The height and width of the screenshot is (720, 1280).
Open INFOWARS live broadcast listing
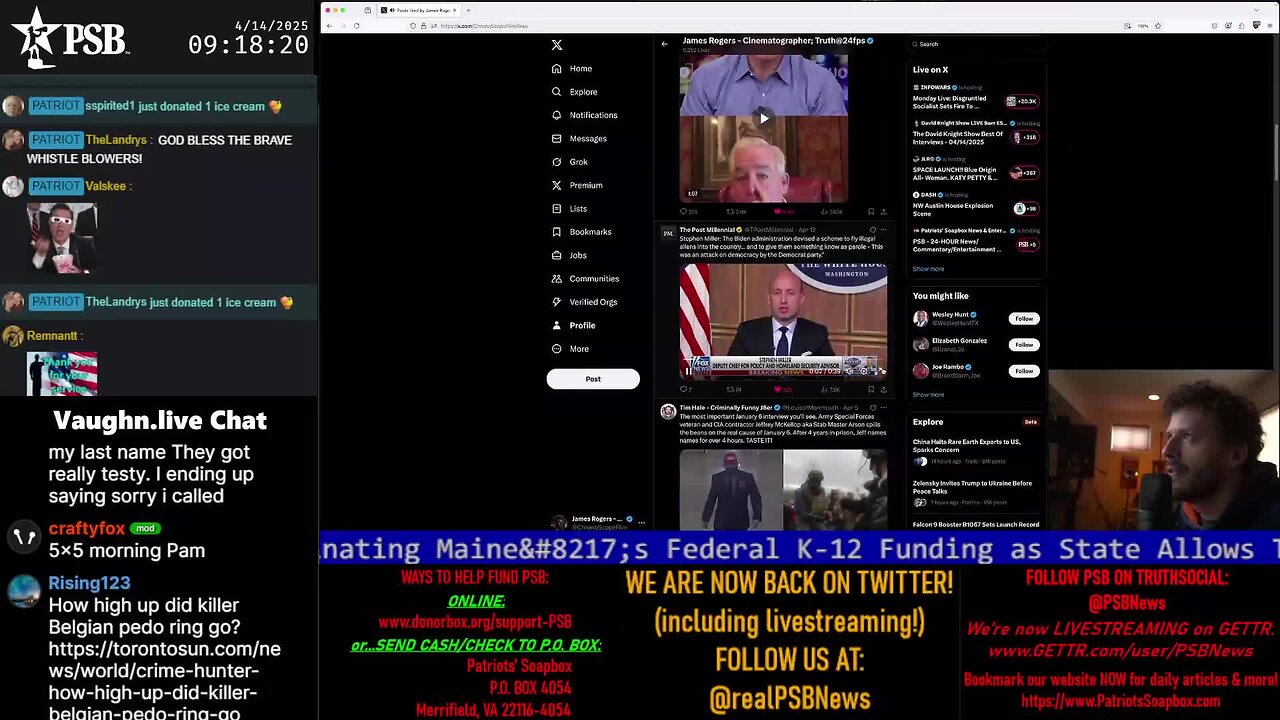[x=975, y=98]
